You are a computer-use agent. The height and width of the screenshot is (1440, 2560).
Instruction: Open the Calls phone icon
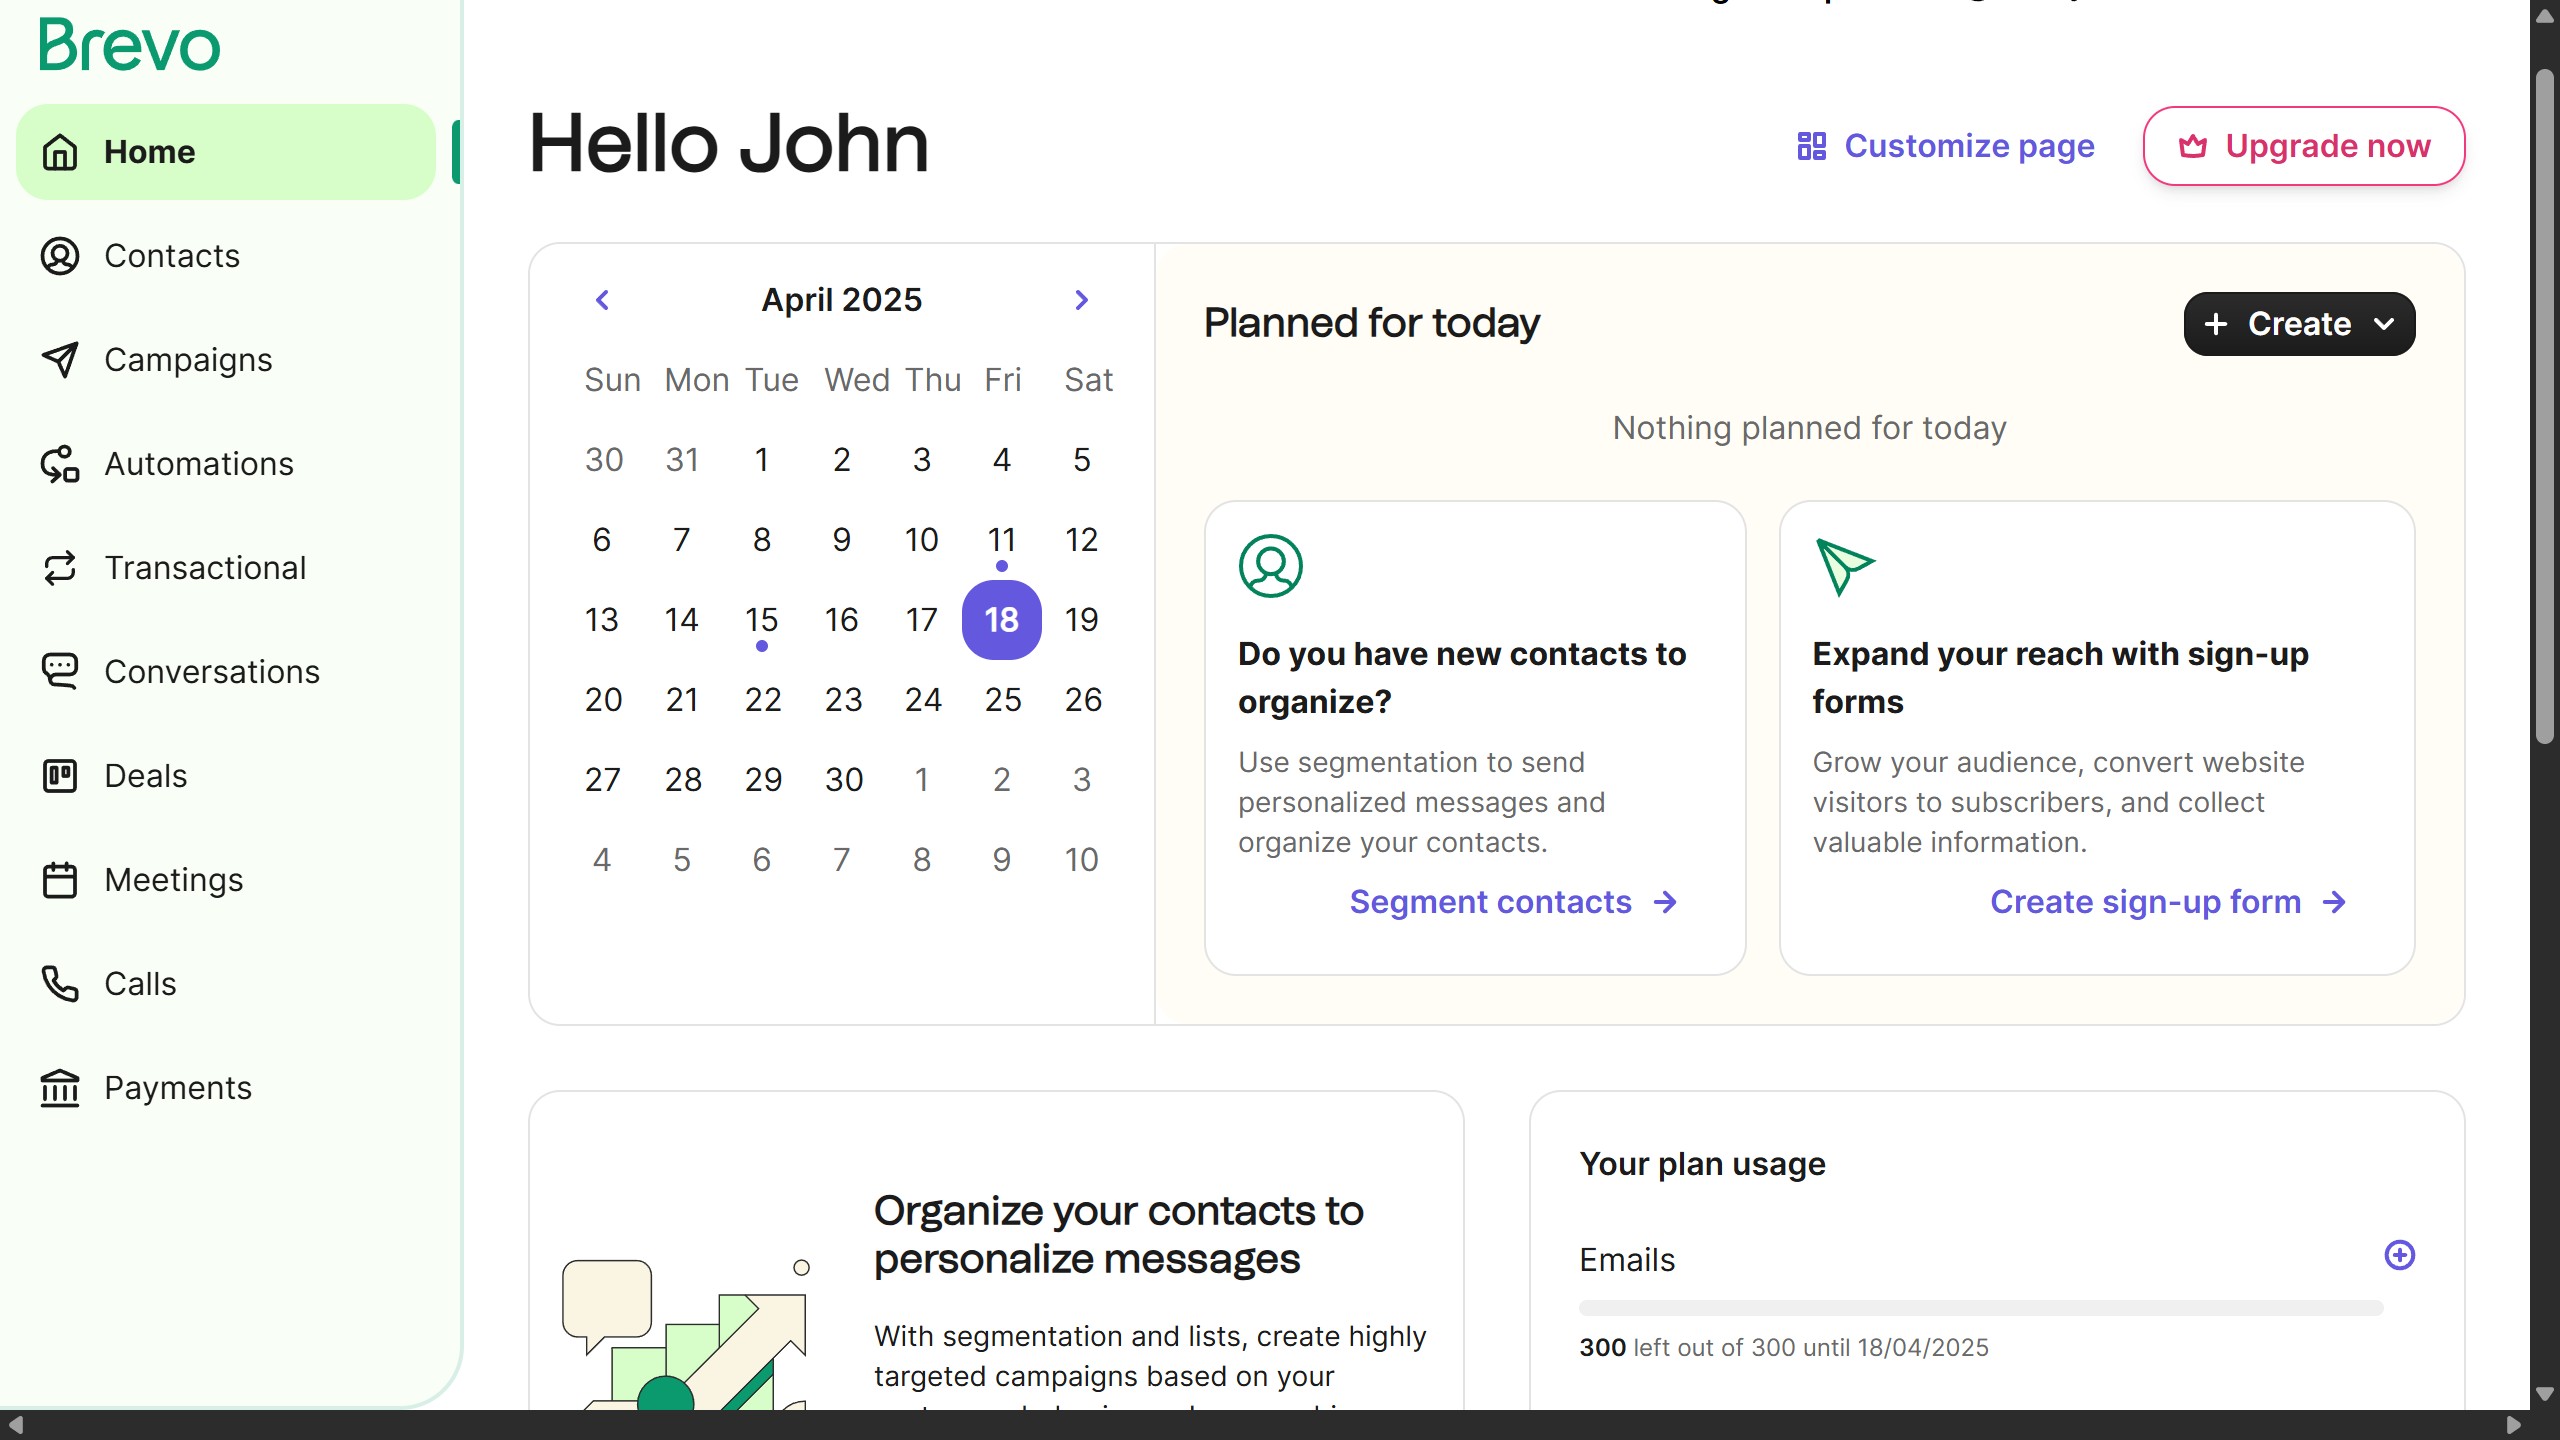pos(60,984)
